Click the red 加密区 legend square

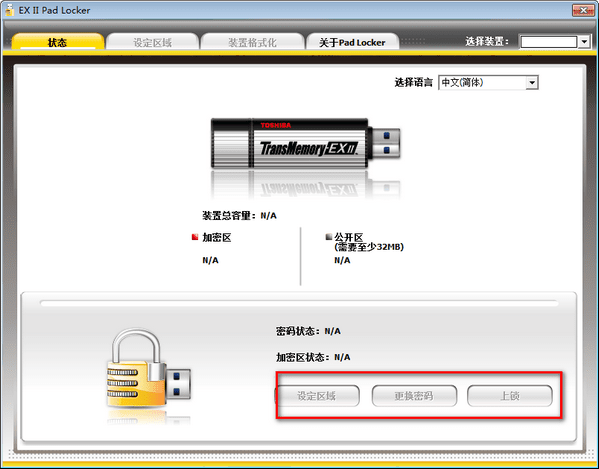pyautogui.click(x=195, y=237)
